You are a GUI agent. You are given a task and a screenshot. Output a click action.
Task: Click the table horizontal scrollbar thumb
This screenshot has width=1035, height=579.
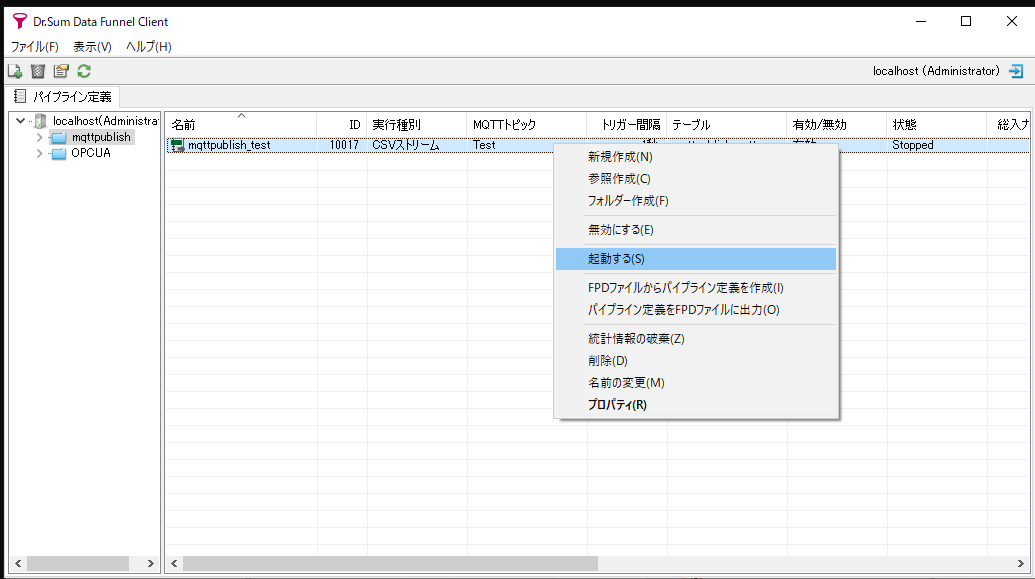390,564
